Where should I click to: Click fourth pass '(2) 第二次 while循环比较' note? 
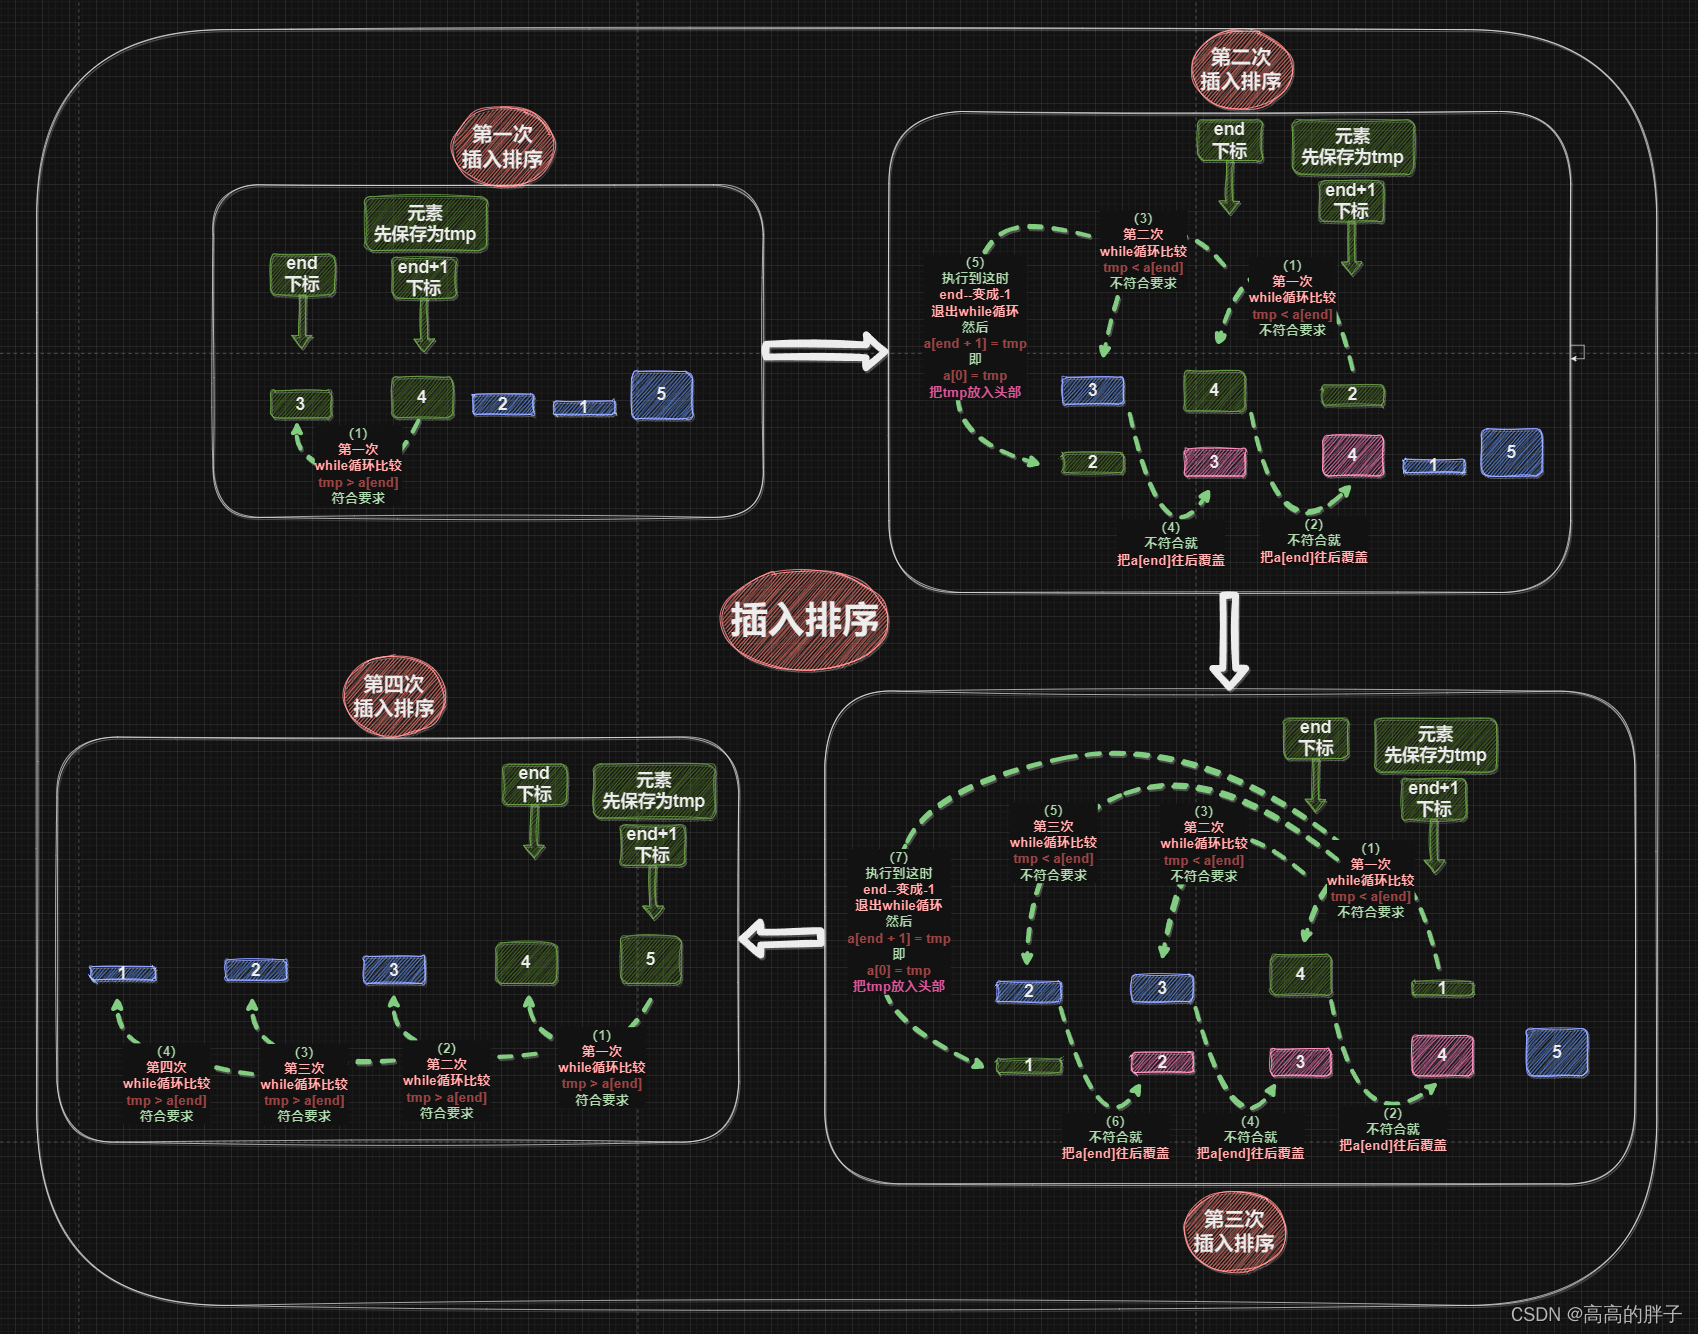(447, 1082)
